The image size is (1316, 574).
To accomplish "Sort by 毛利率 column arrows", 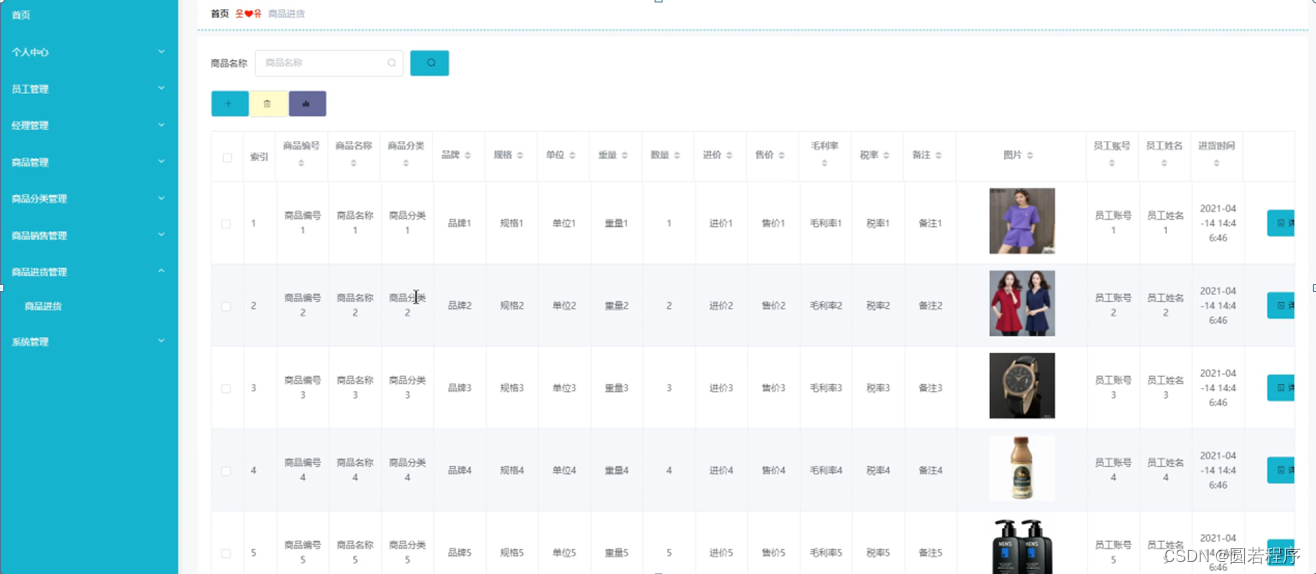I will (824, 163).
